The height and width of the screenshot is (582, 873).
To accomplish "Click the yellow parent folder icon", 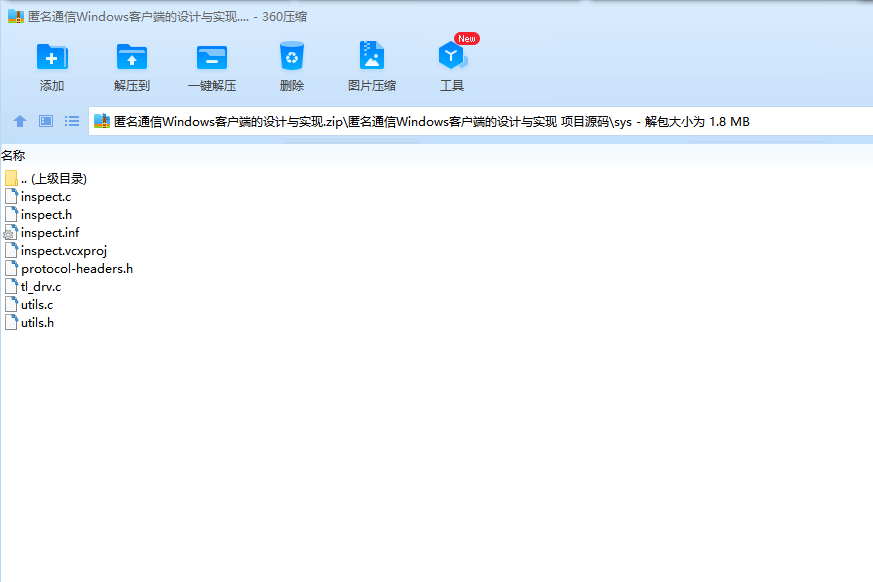I will (x=11, y=178).
